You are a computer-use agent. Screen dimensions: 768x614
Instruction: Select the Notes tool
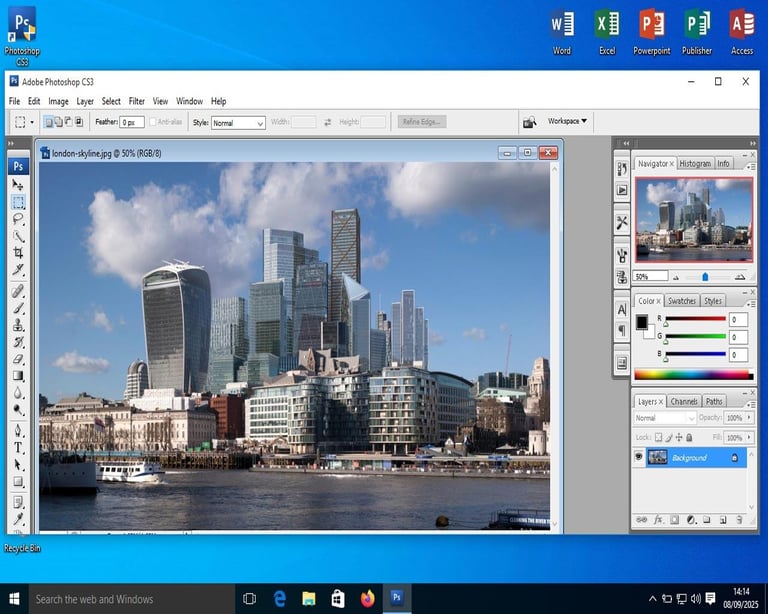click(18, 502)
